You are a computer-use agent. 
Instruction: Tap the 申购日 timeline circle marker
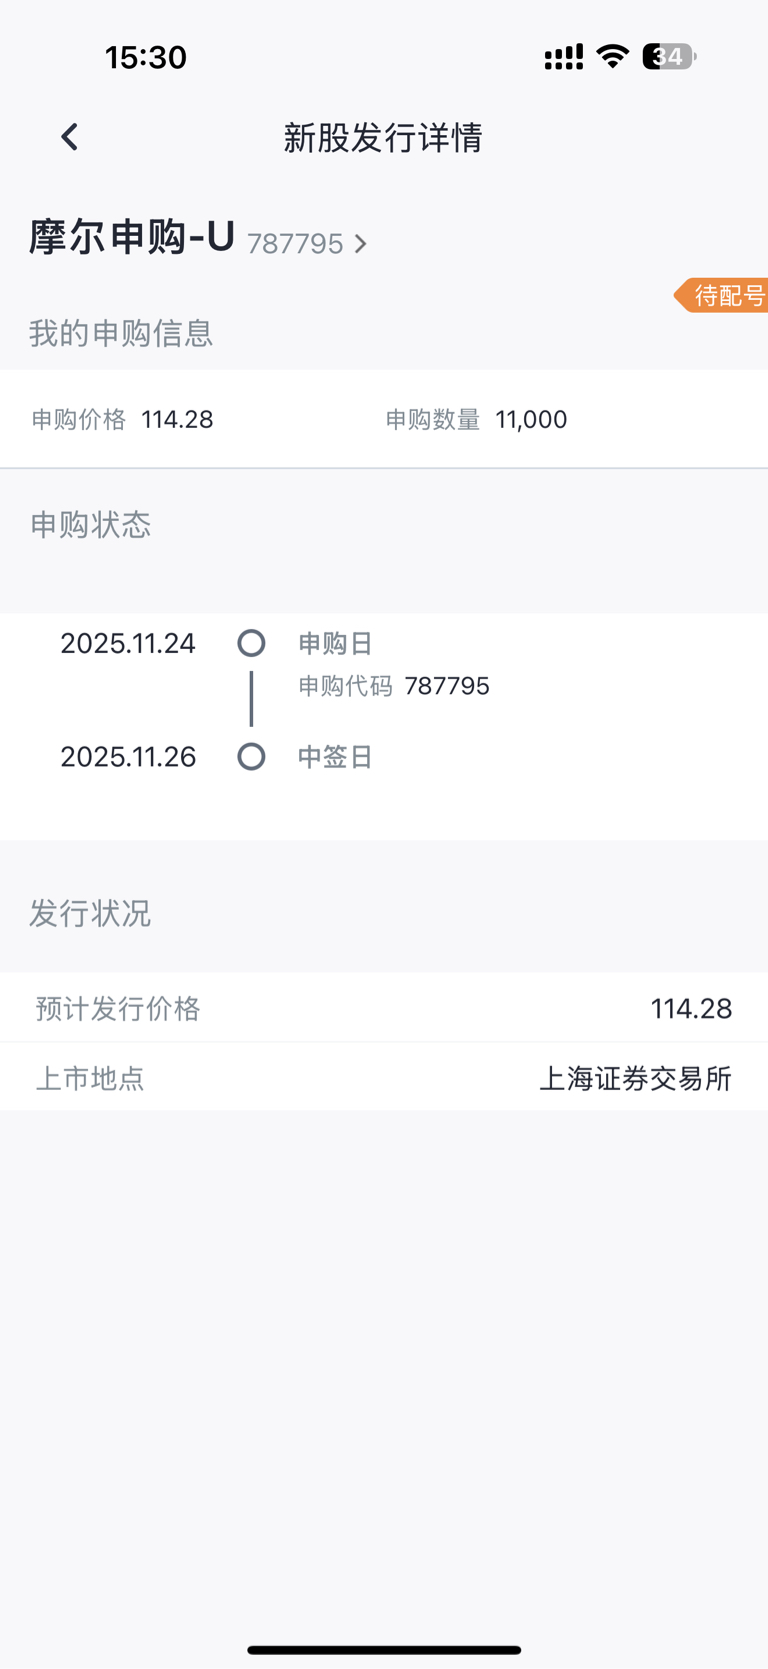coord(251,643)
